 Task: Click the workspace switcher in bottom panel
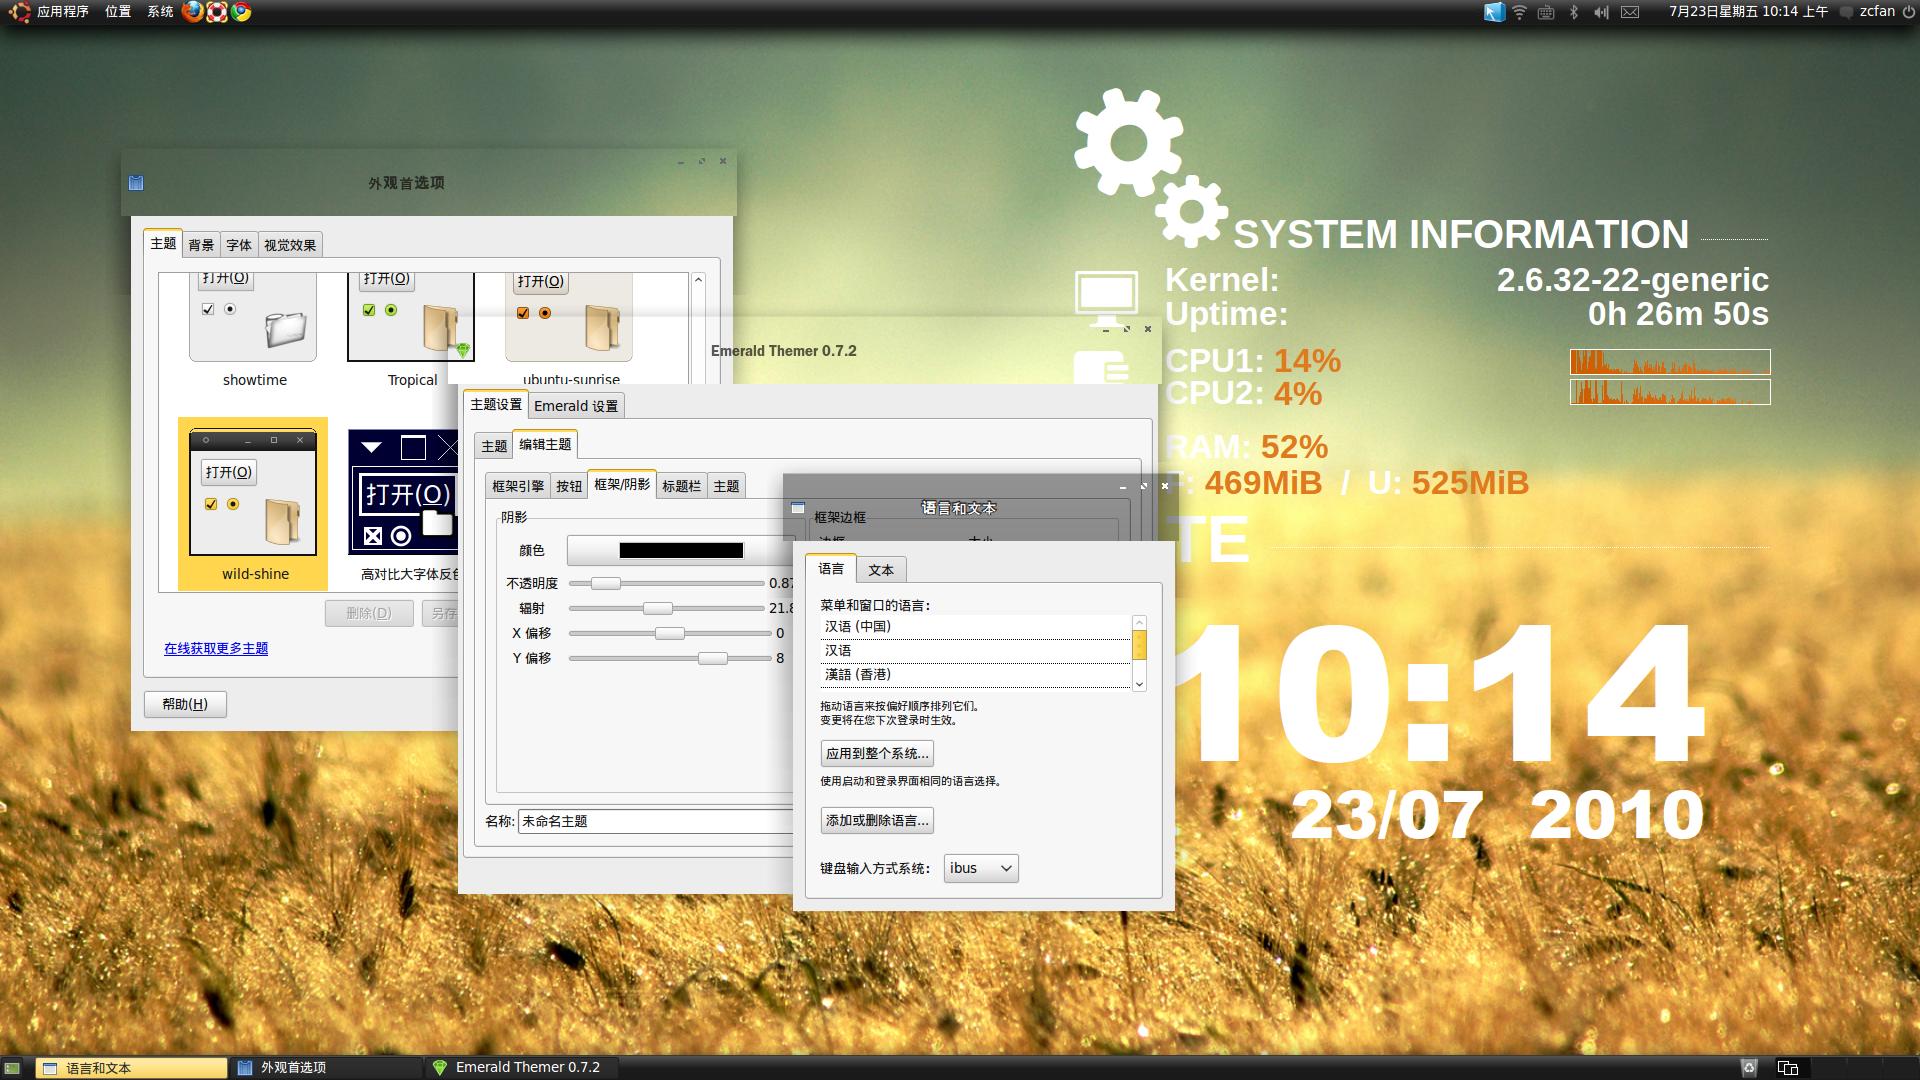(x=1788, y=1068)
